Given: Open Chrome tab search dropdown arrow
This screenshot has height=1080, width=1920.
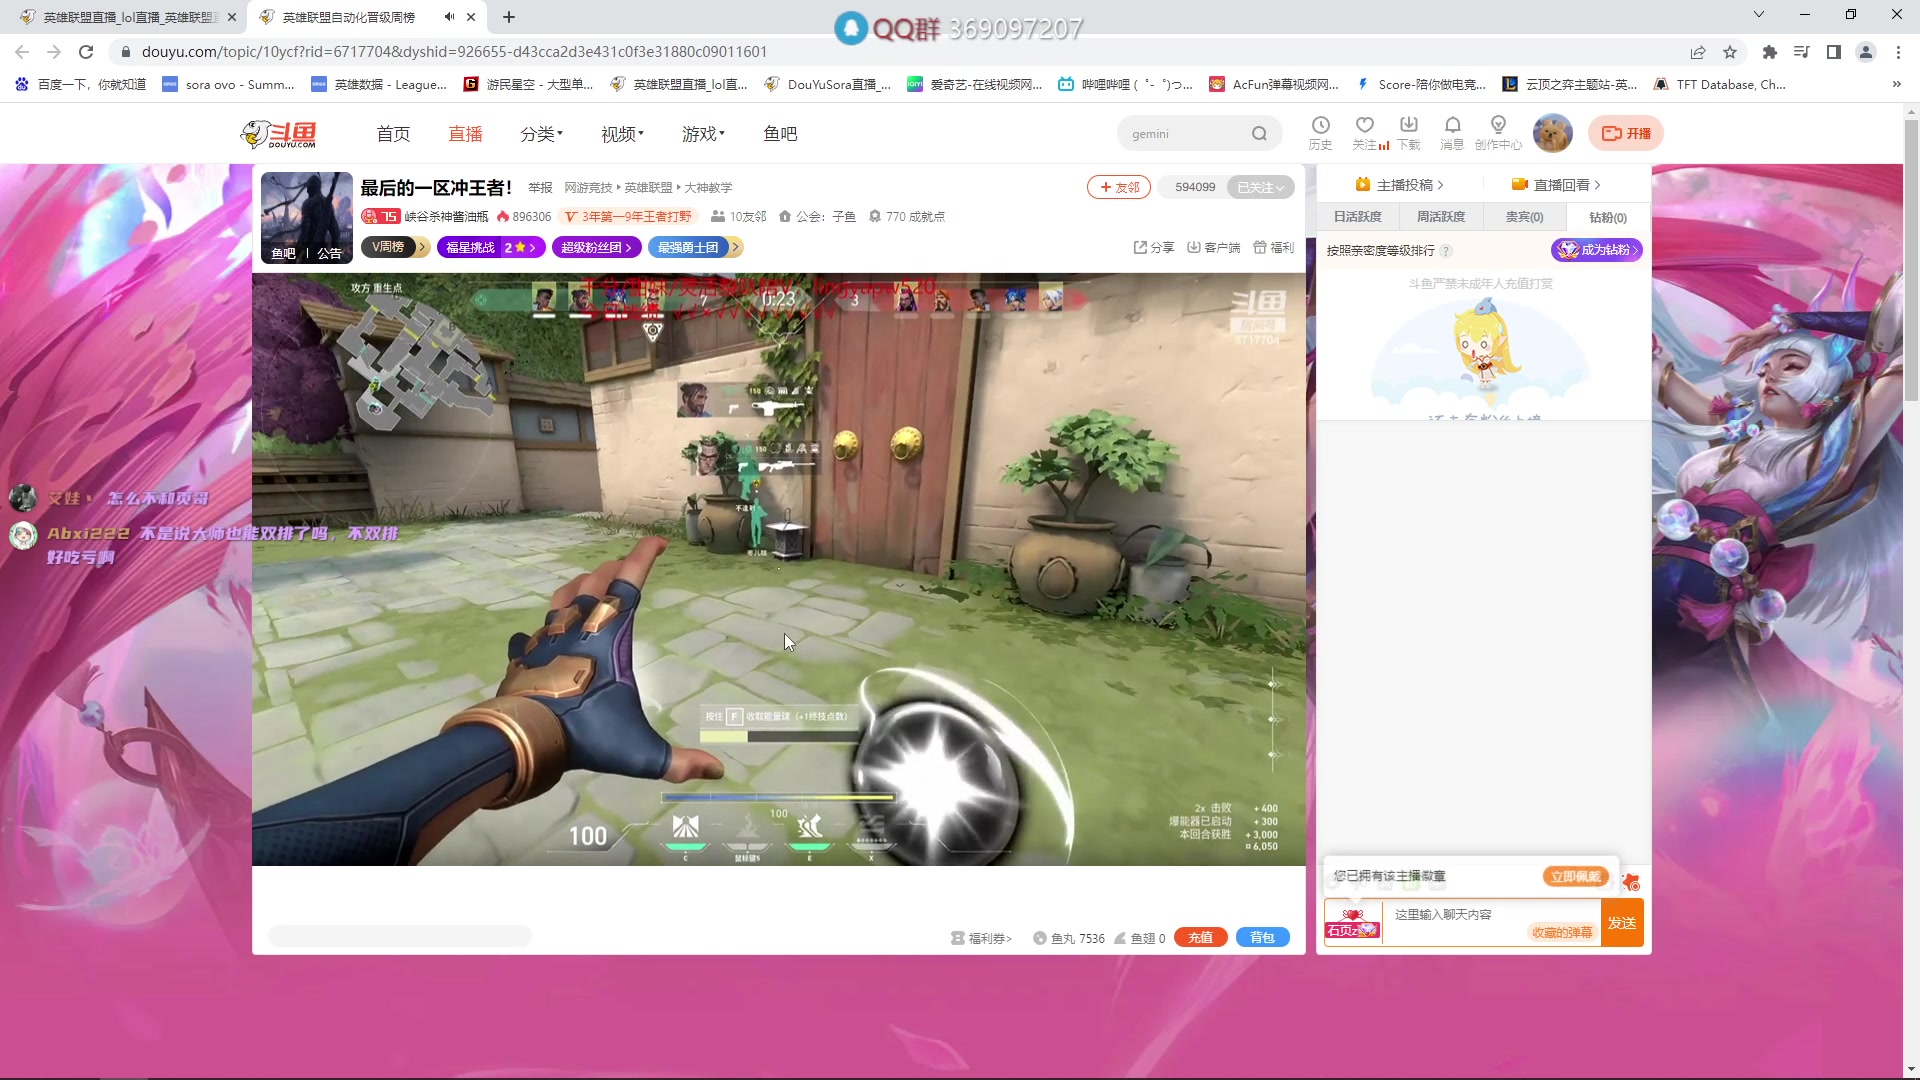Looking at the screenshot, I should 1759,14.
